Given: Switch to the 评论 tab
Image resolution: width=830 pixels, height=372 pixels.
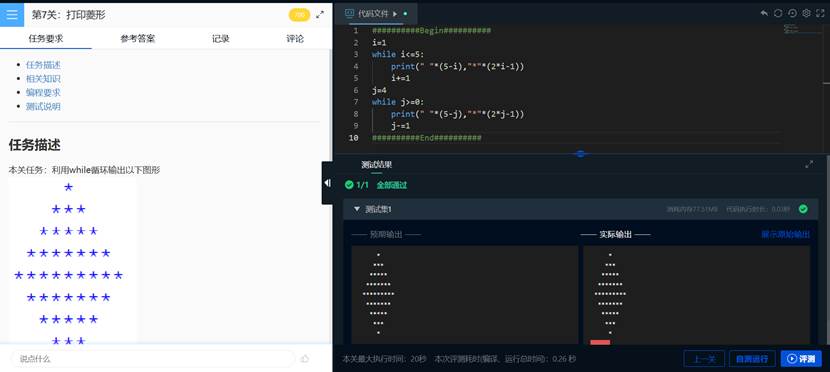Looking at the screenshot, I should tap(295, 39).
